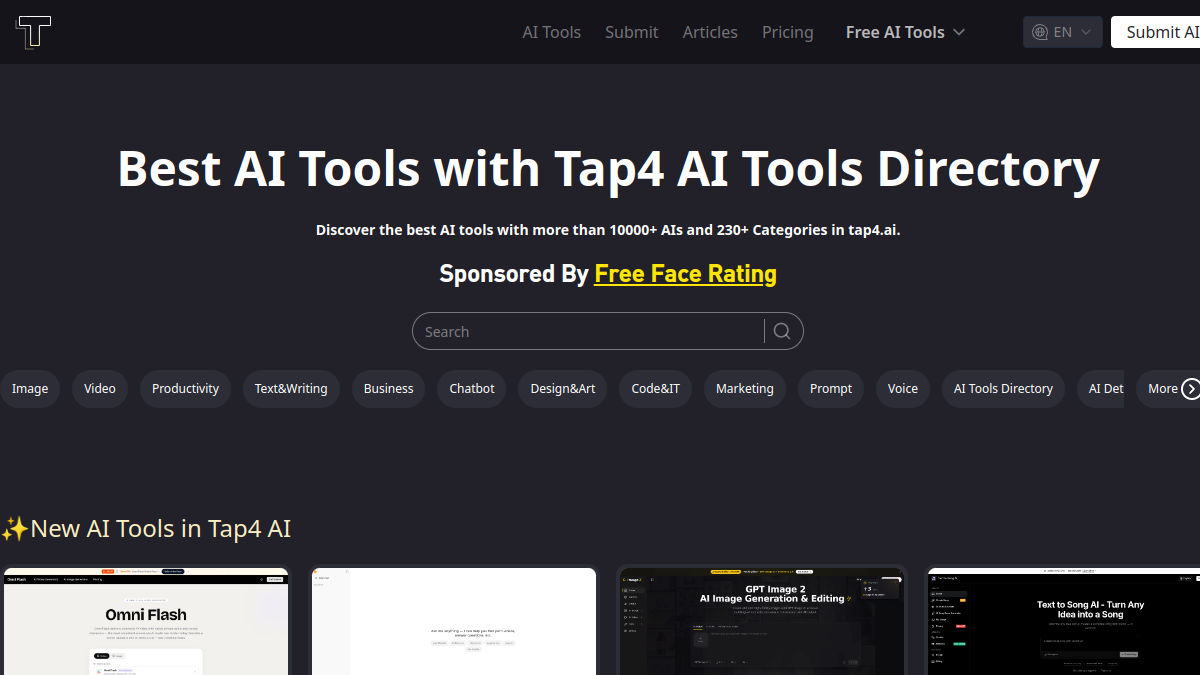The height and width of the screenshot is (675, 1200).
Task: Select the Design&Art category
Action: pos(563,389)
